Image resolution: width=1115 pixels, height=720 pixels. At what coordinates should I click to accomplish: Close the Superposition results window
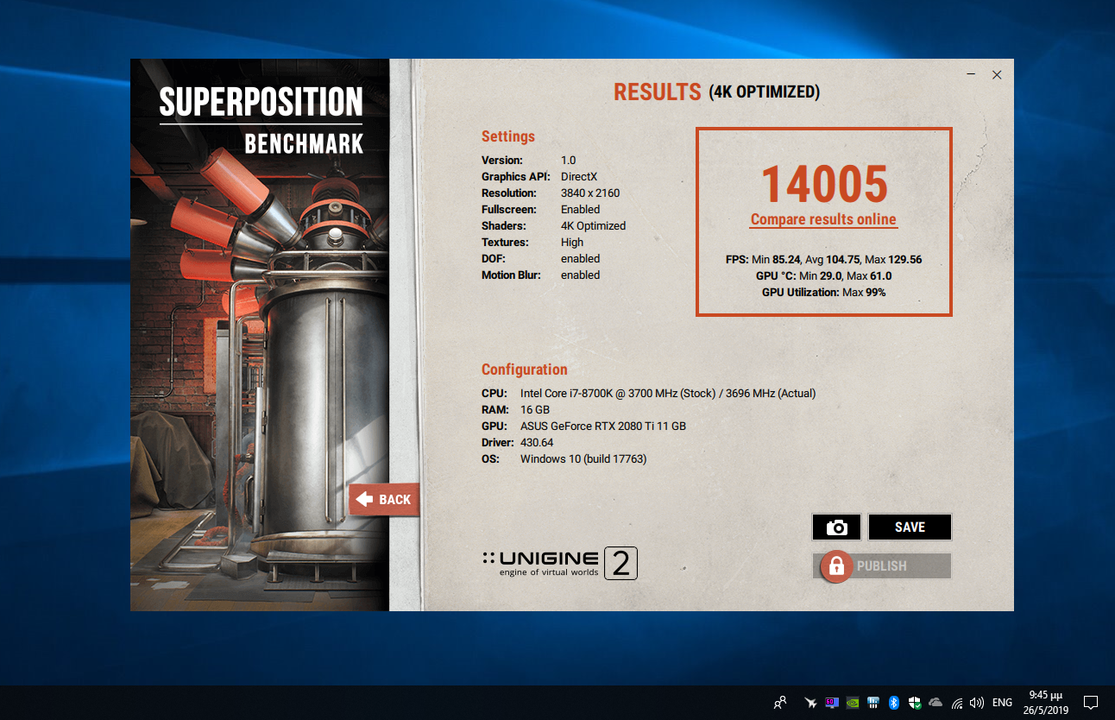(x=996, y=75)
